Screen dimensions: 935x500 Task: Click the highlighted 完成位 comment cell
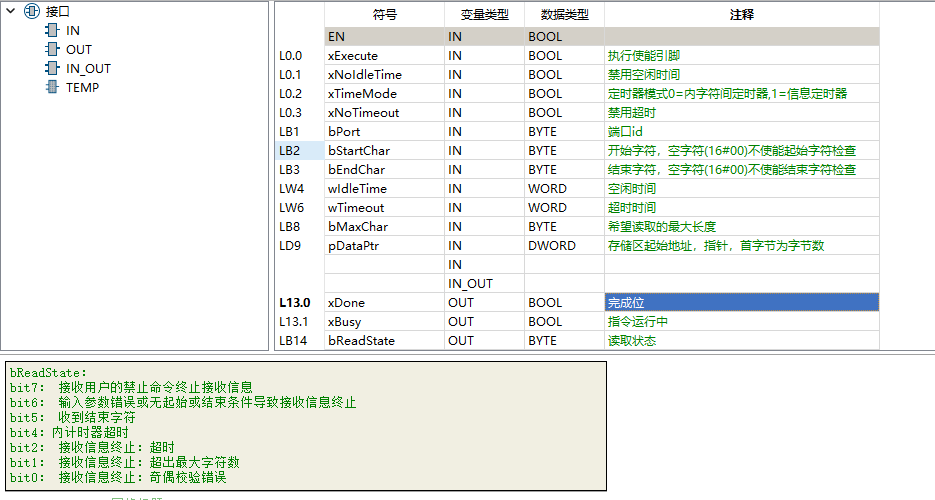tap(742, 303)
